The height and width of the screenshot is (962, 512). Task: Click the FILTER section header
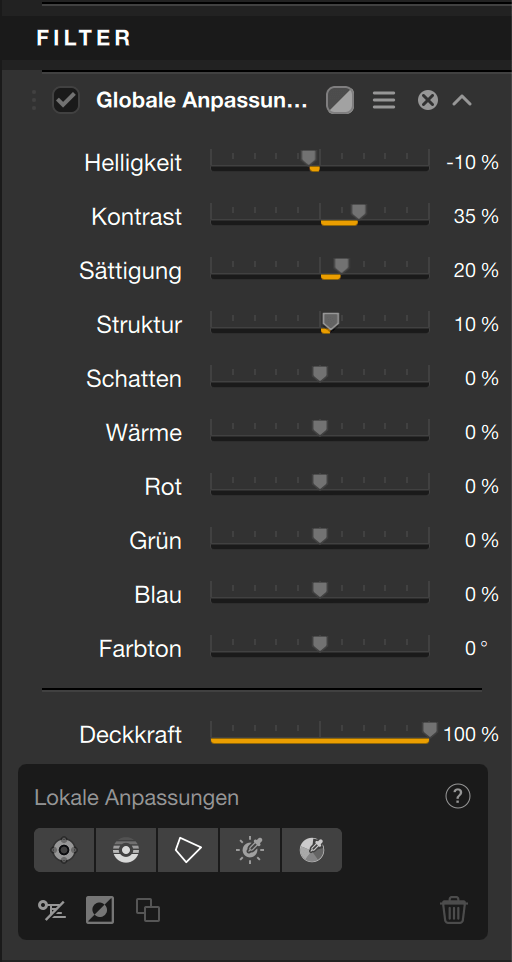point(84,38)
